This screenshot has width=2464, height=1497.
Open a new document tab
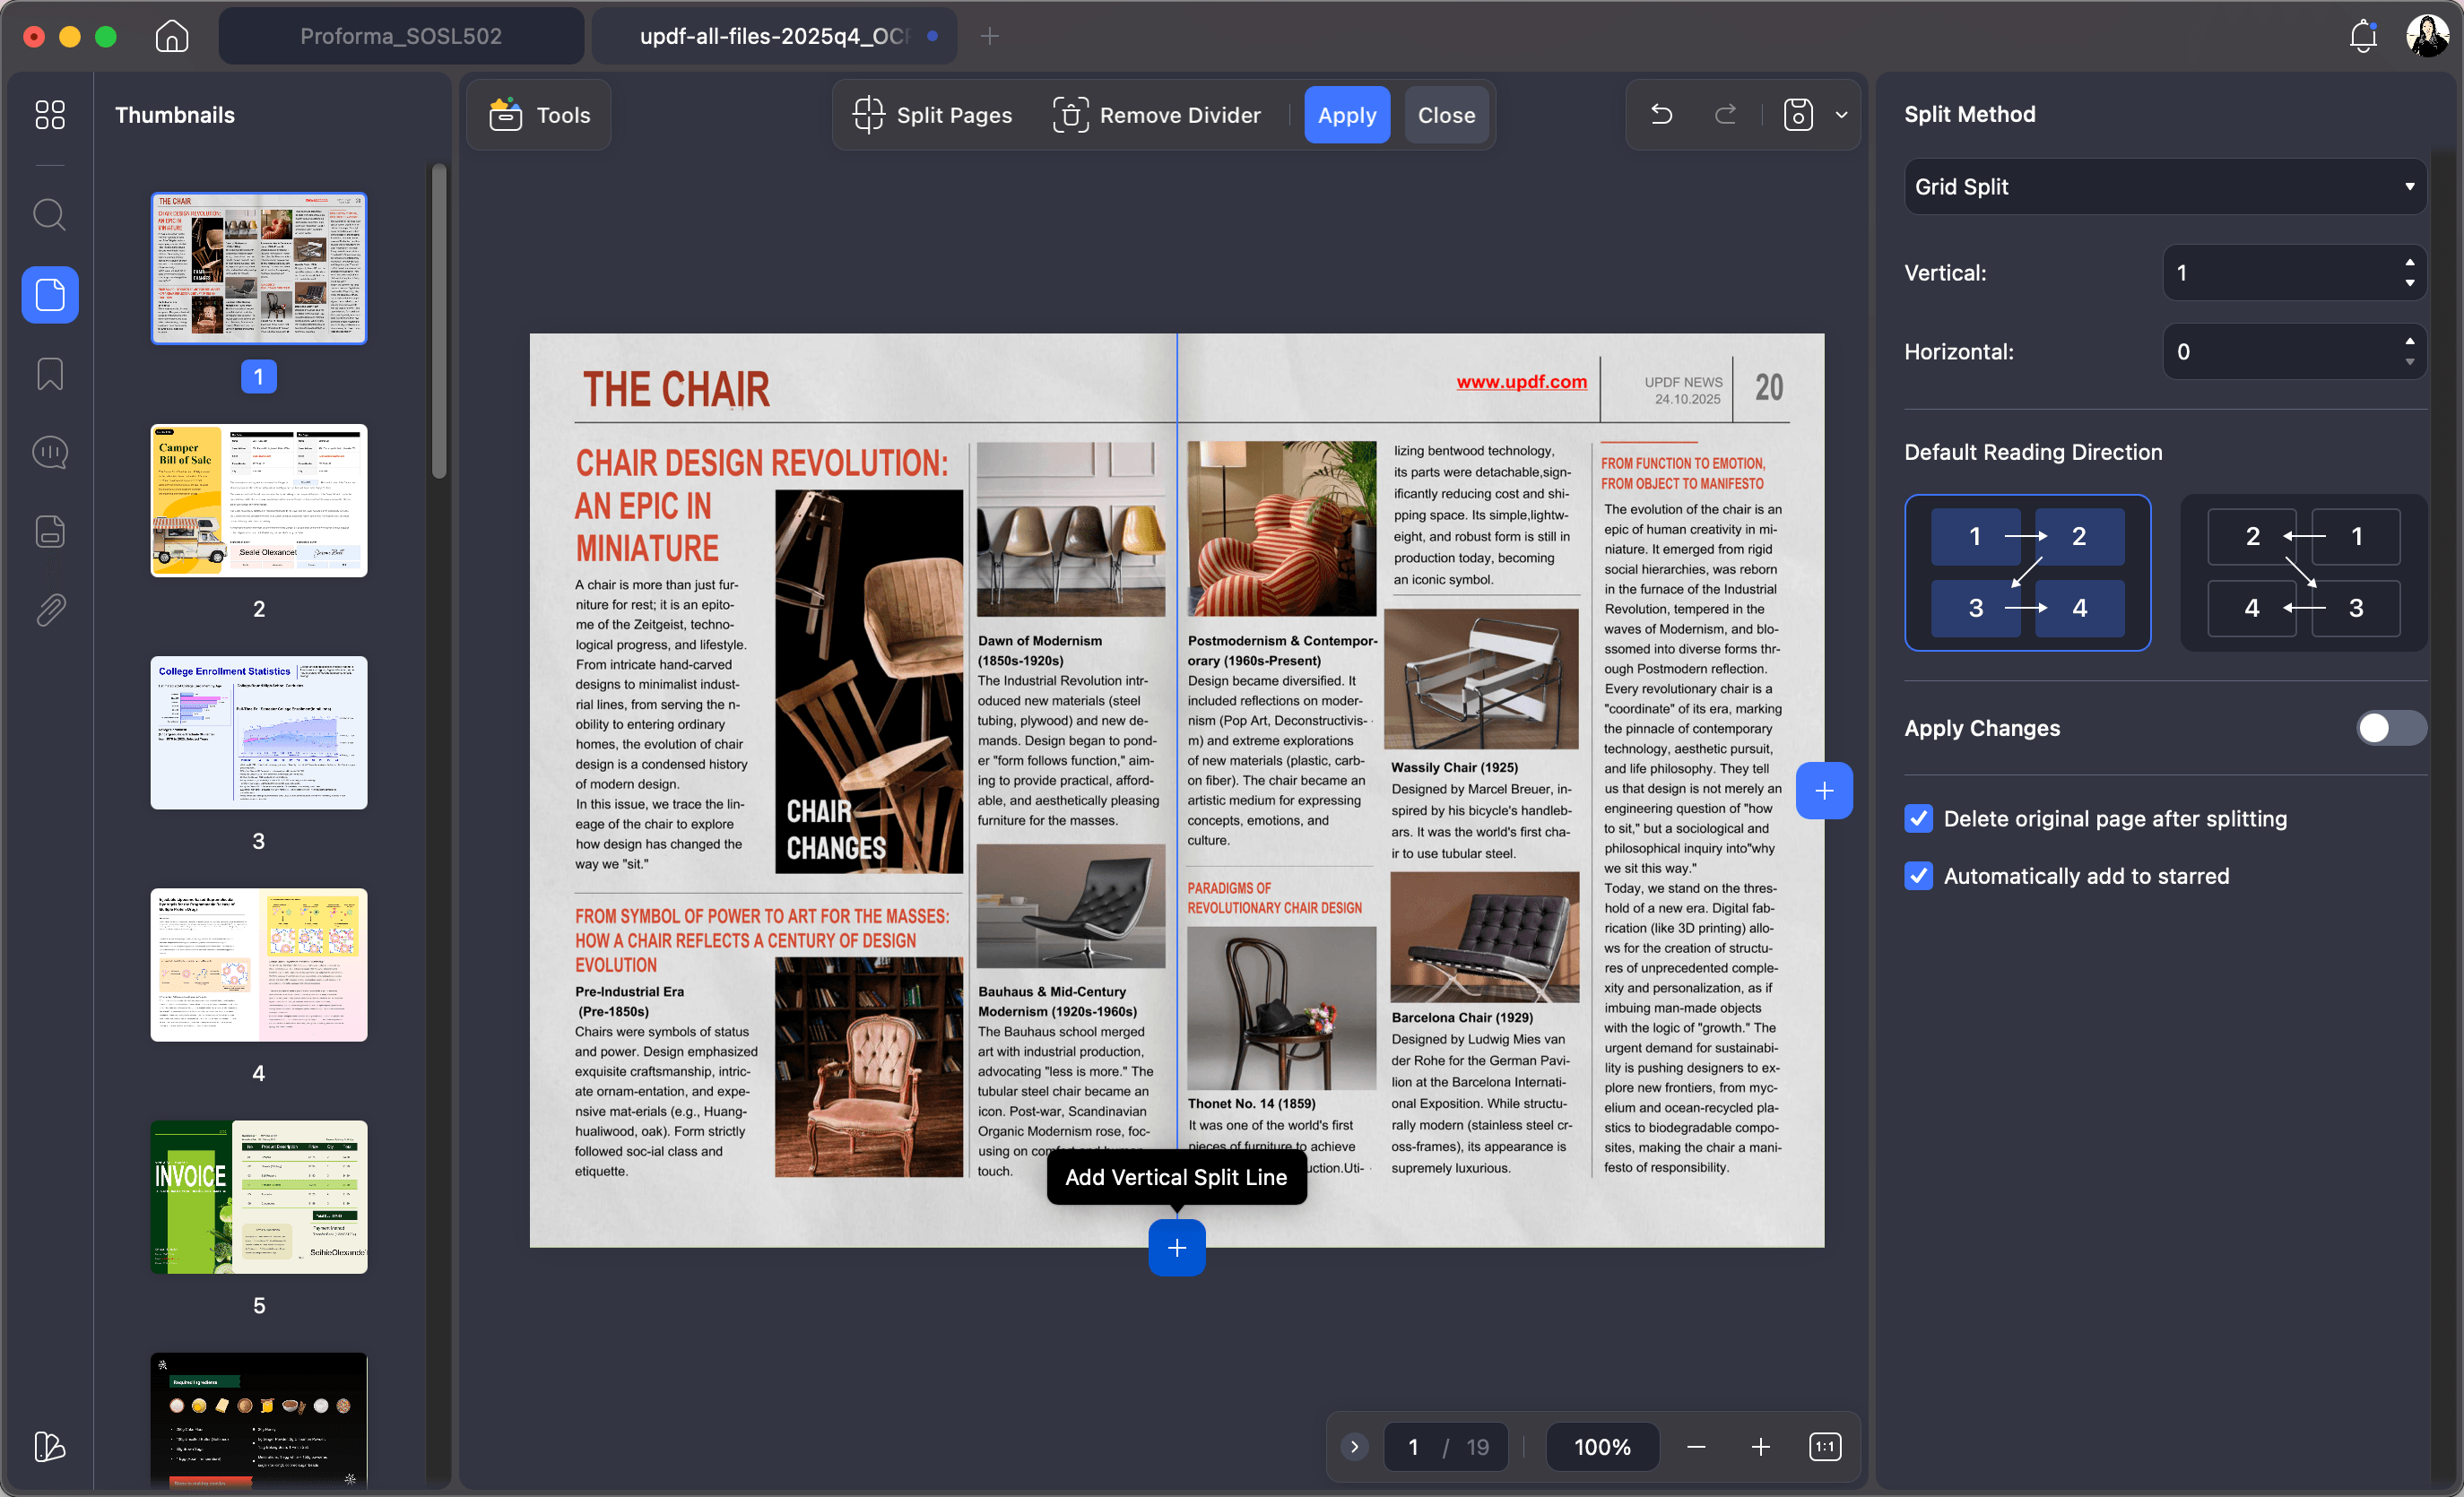point(989,35)
